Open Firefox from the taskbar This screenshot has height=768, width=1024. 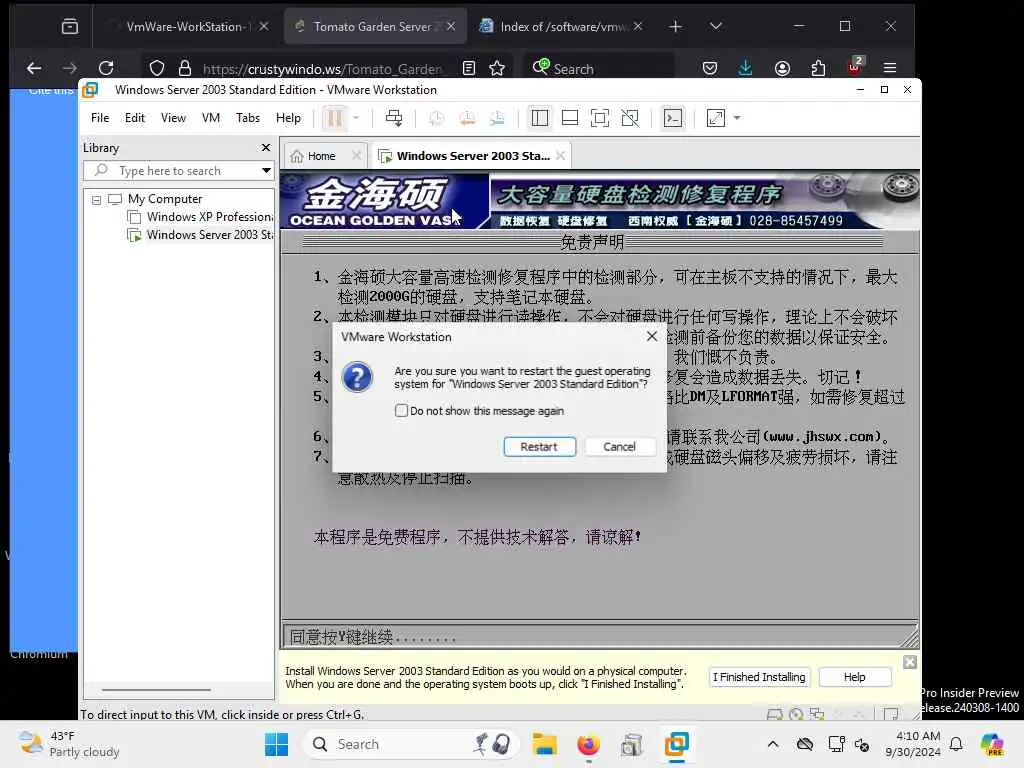click(588, 744)
